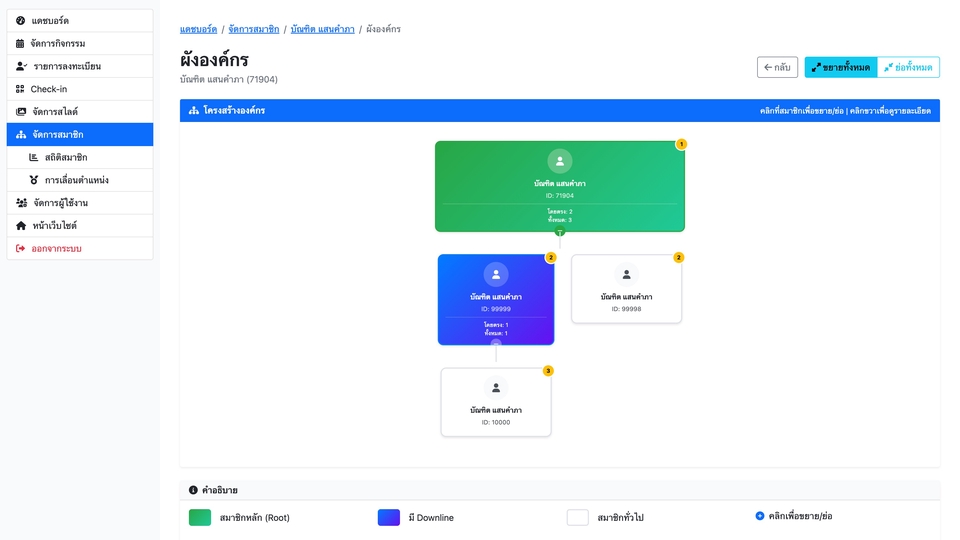Expand all nodes with ขยายทั้งหมด button
Image resolution: width=960 pixels, height=540 pixels.
click(840, 67)
